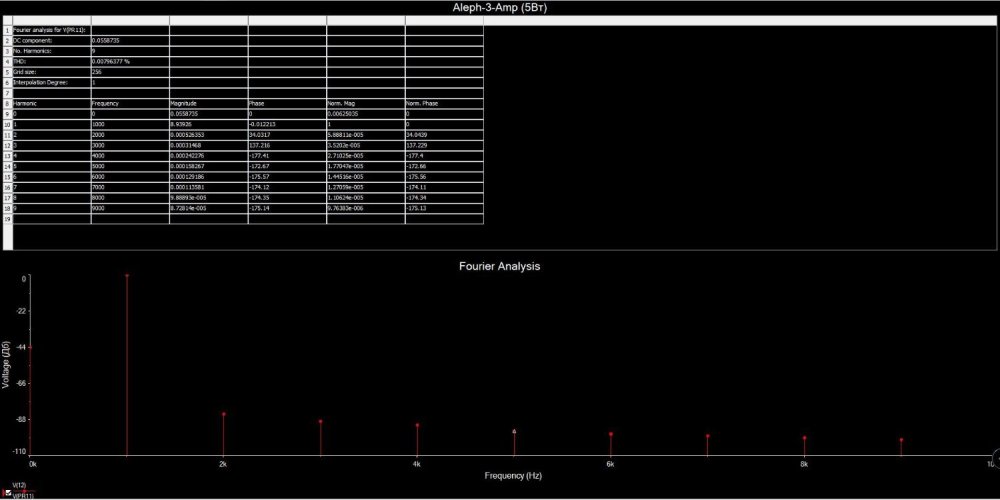Click the 2 kHz harmonic data point

tap(224, 414)
